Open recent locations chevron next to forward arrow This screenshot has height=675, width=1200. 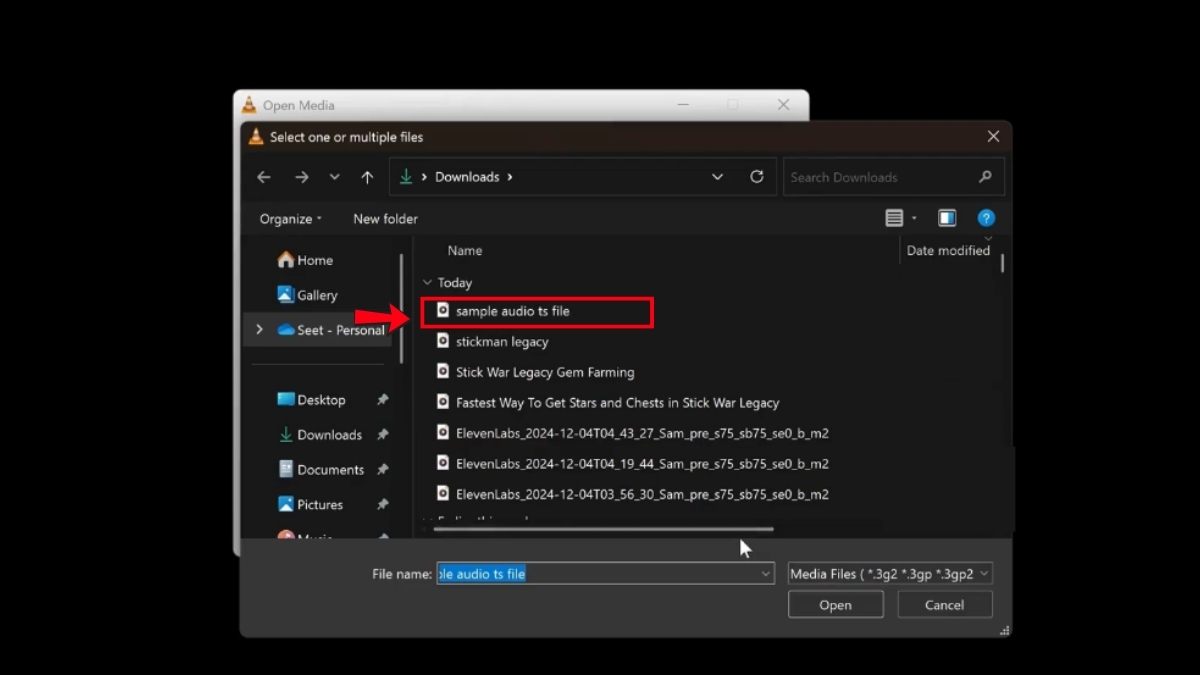point(334,177)
